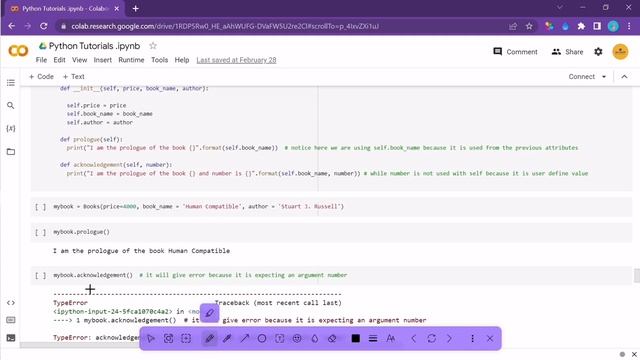Viewport: 640px width, 360px height.
Task: Open the File menu
Action: point(41,60)
